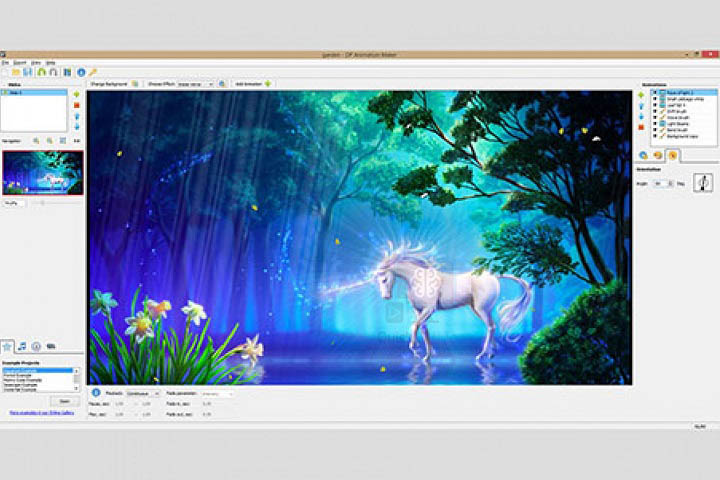The width and height of the screenshot is (720, 480).
Task: Move the slide up in Slides panel
Action: point(77,117)
